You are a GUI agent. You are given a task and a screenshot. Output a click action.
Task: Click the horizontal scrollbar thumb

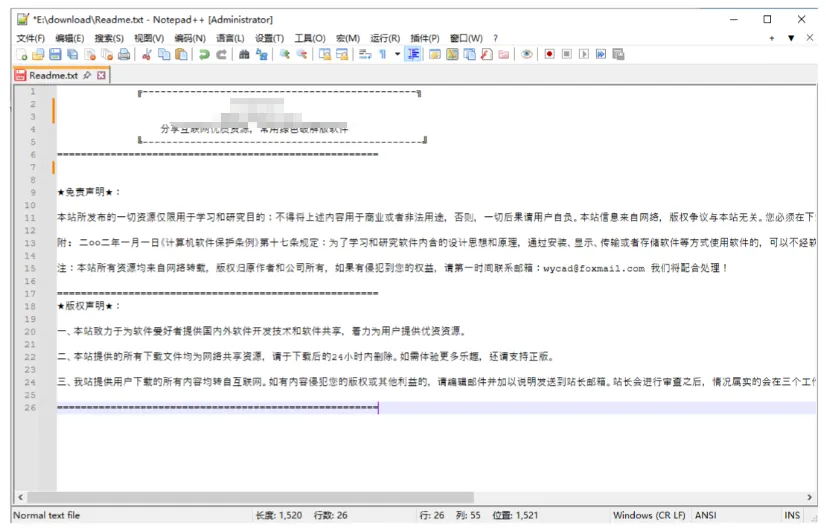251,497
